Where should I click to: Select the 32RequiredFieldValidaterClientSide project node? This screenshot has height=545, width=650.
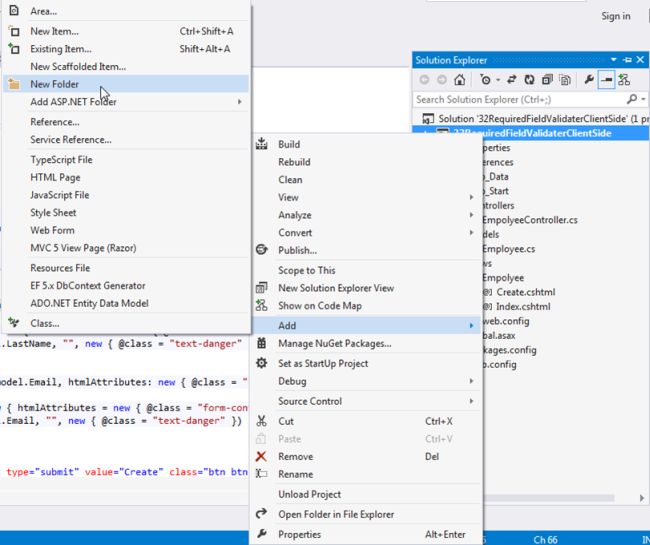[x=532, y=133]
